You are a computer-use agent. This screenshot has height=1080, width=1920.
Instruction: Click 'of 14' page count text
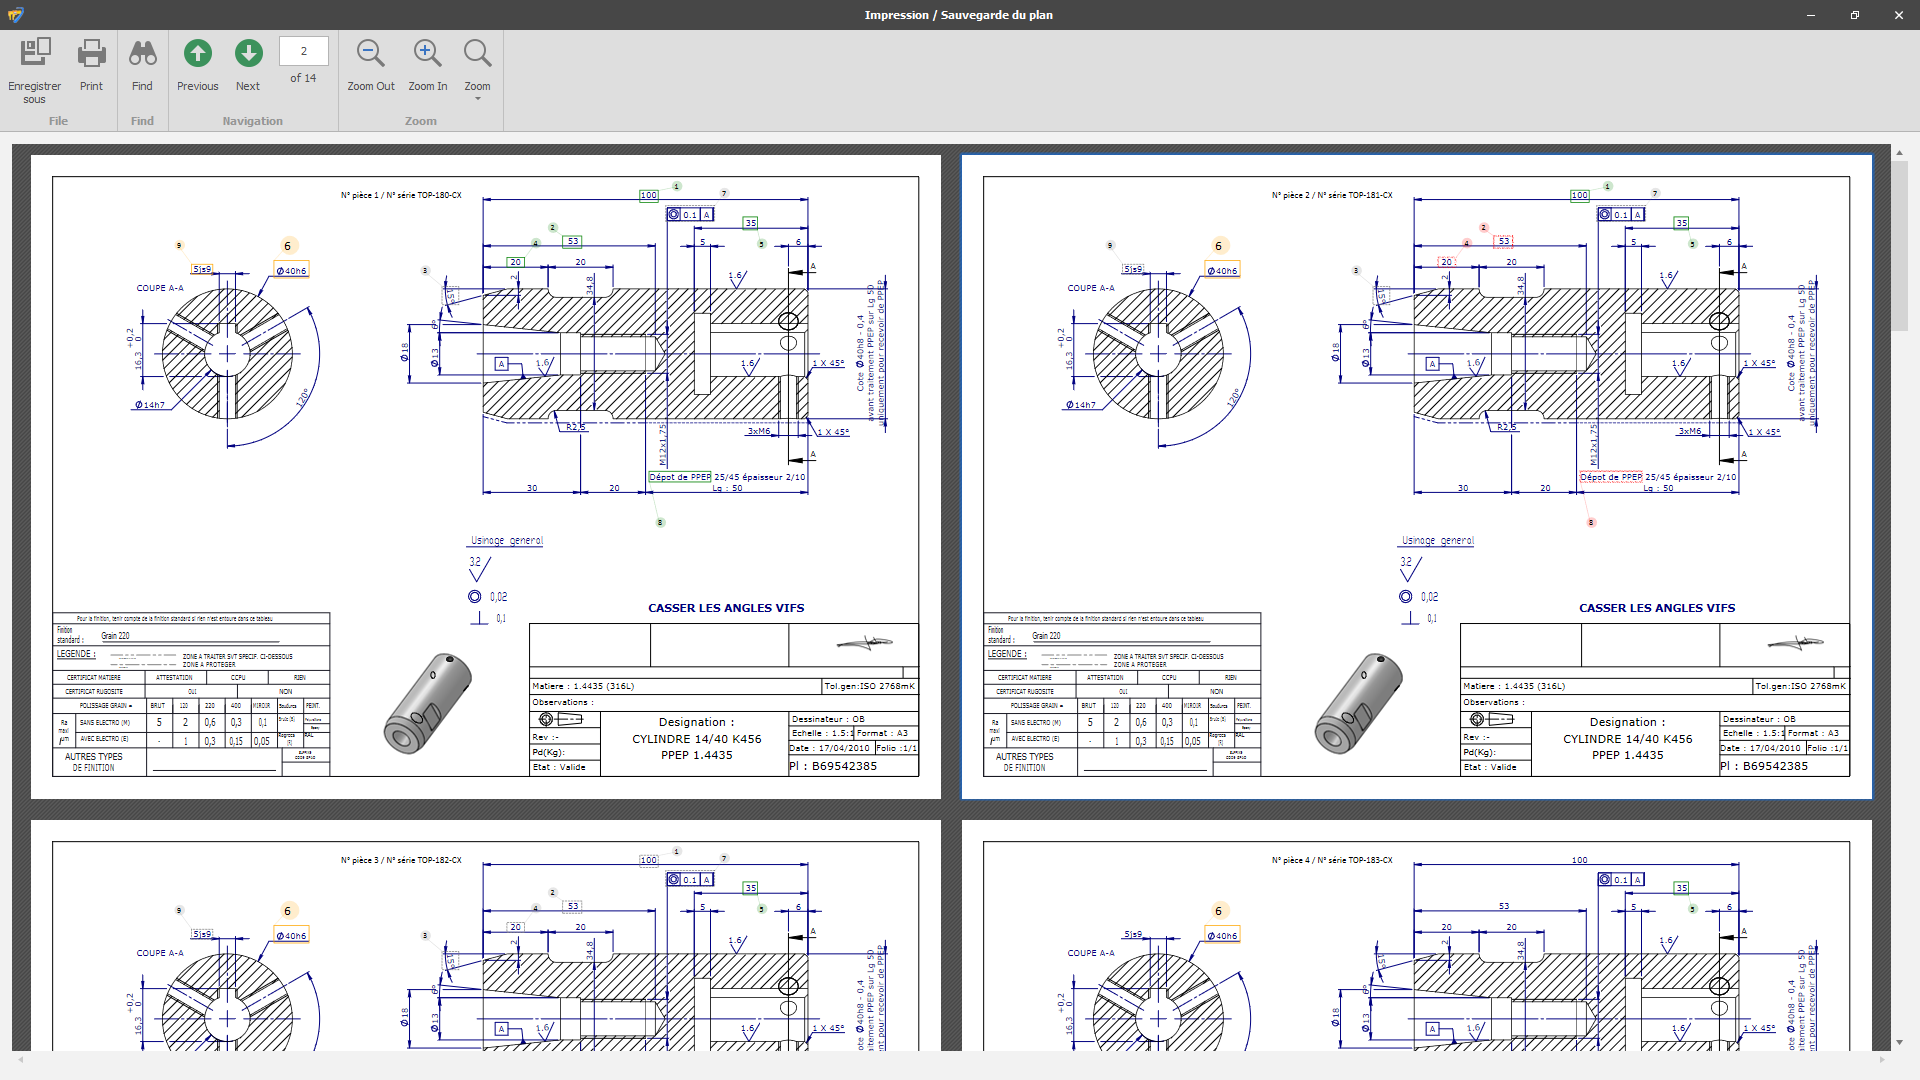click(303, 78)
